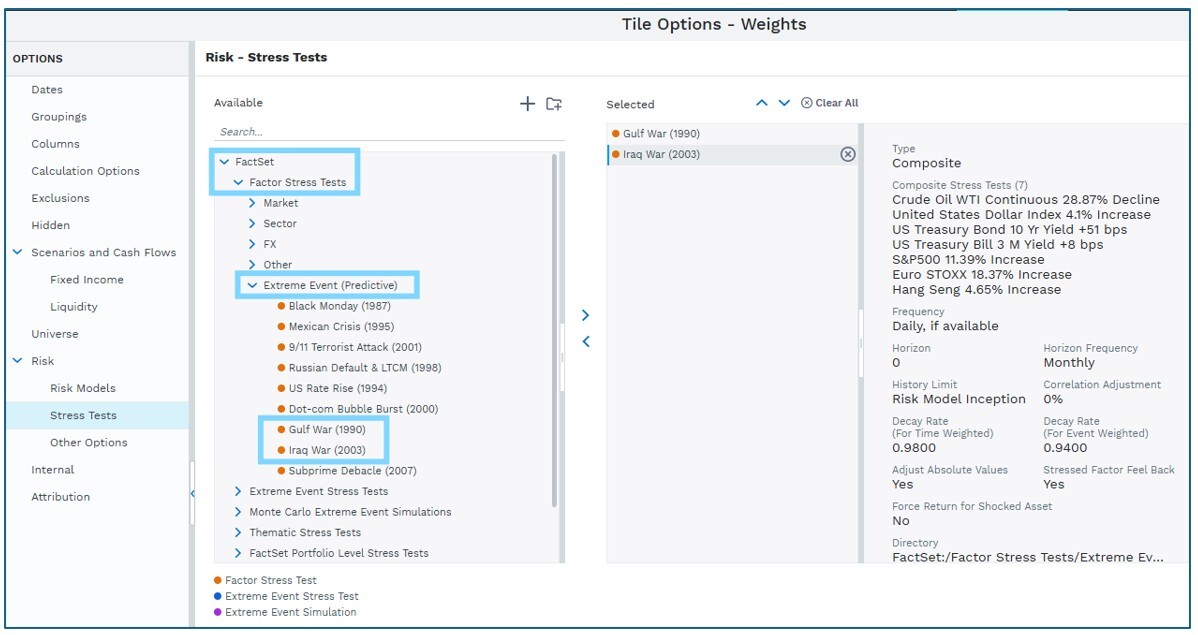This screenshot has height=635, width=1198.
Task: Click the Available list vertical scrollbar
Action: click(555, 330)
